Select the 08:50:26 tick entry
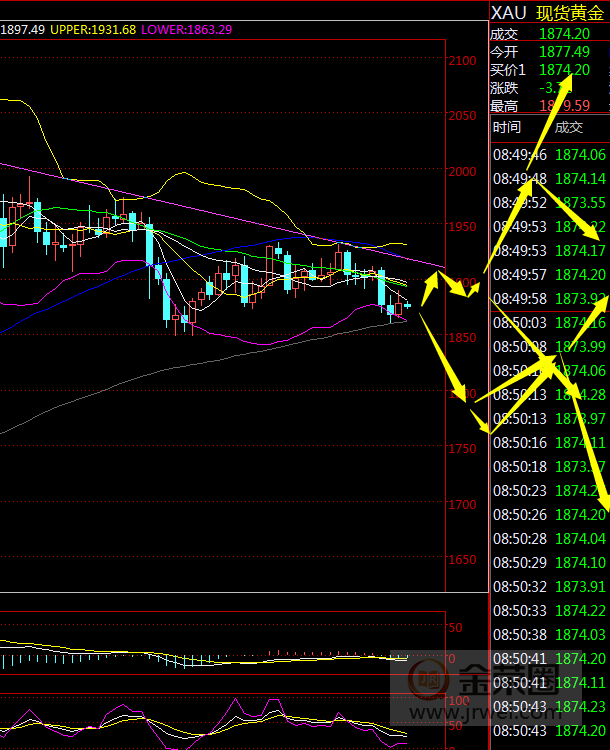This screenshot has width=610, height=750. [x=548, y=515]
